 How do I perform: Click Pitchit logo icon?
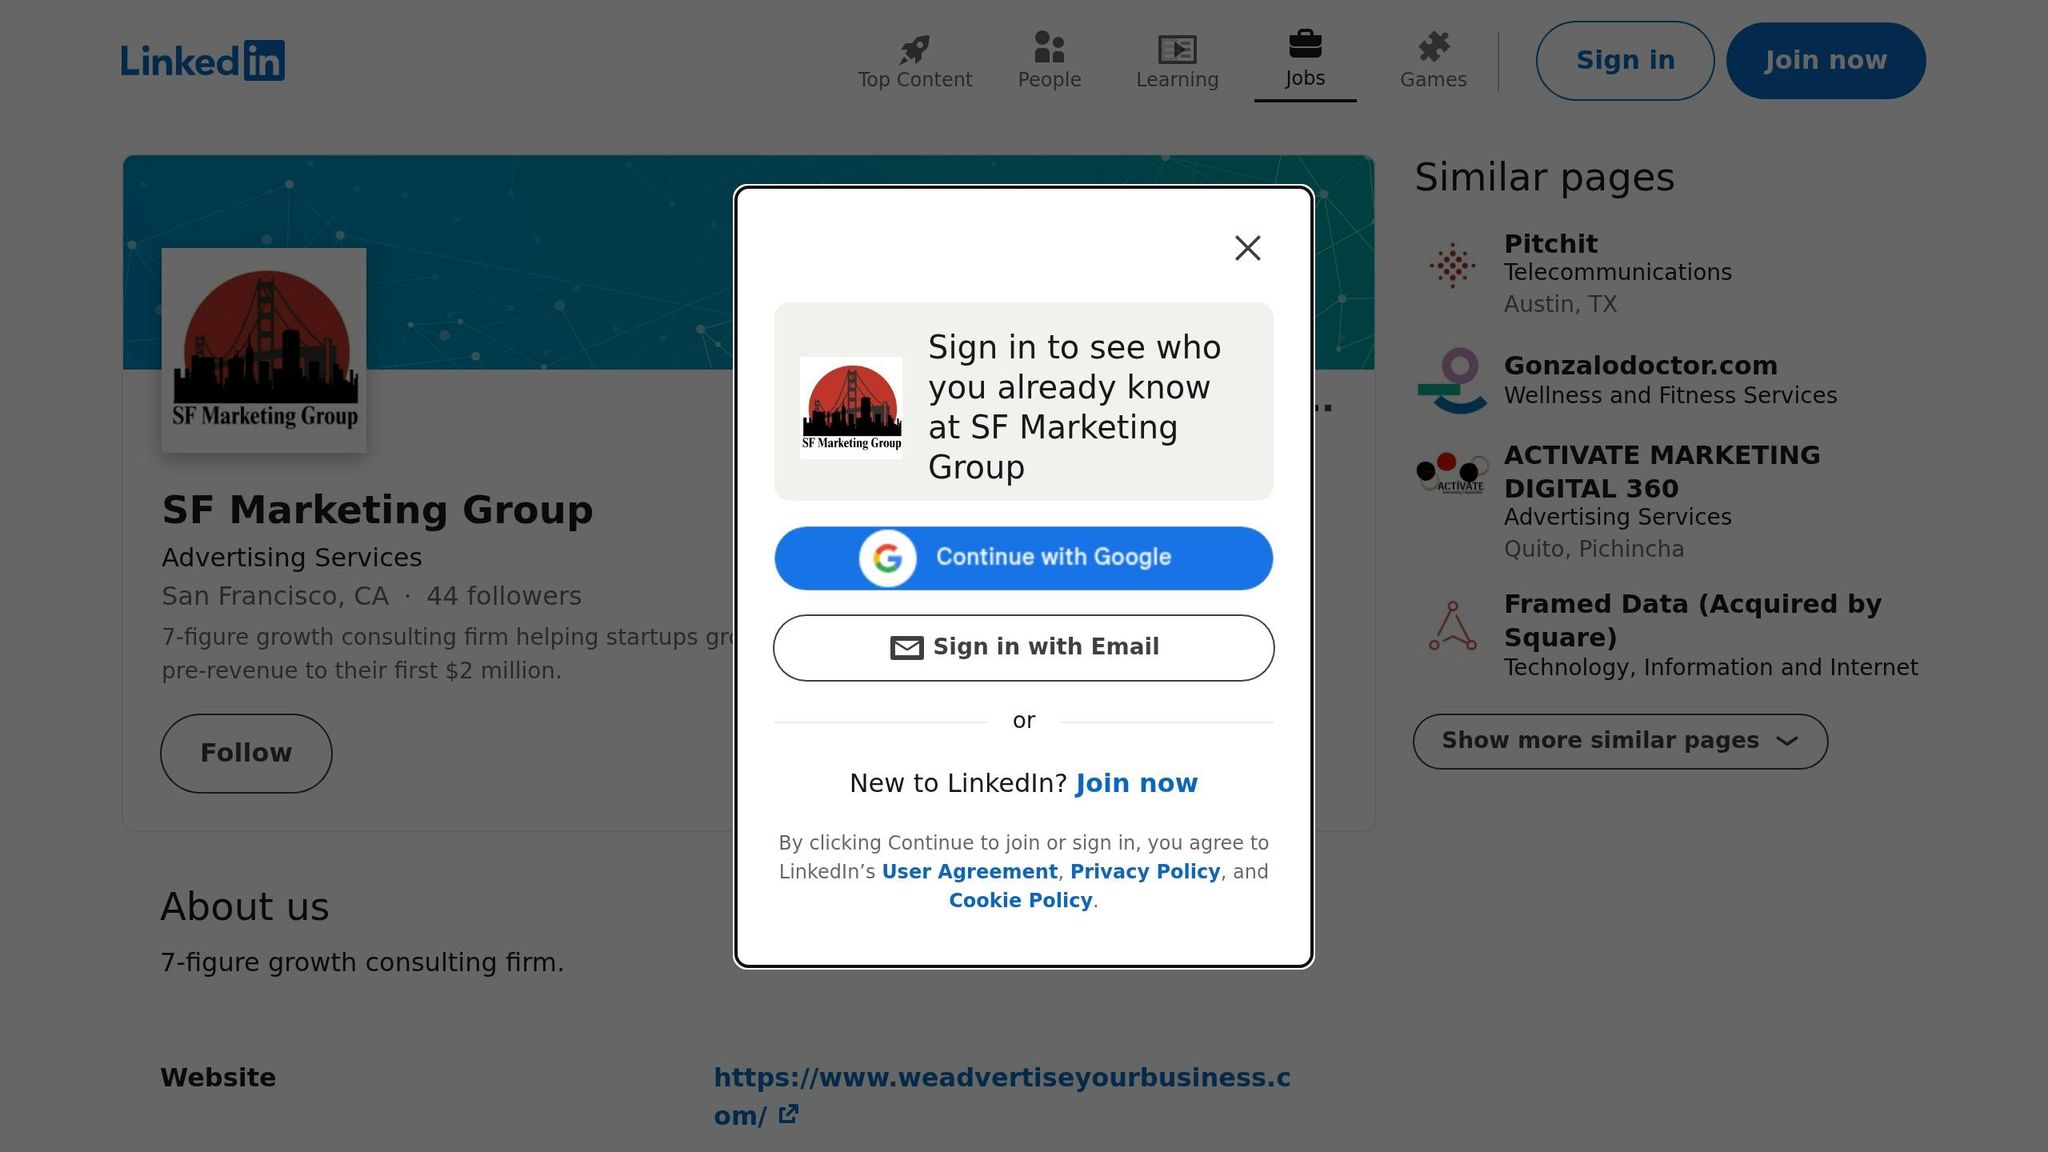click(1452, 266)
